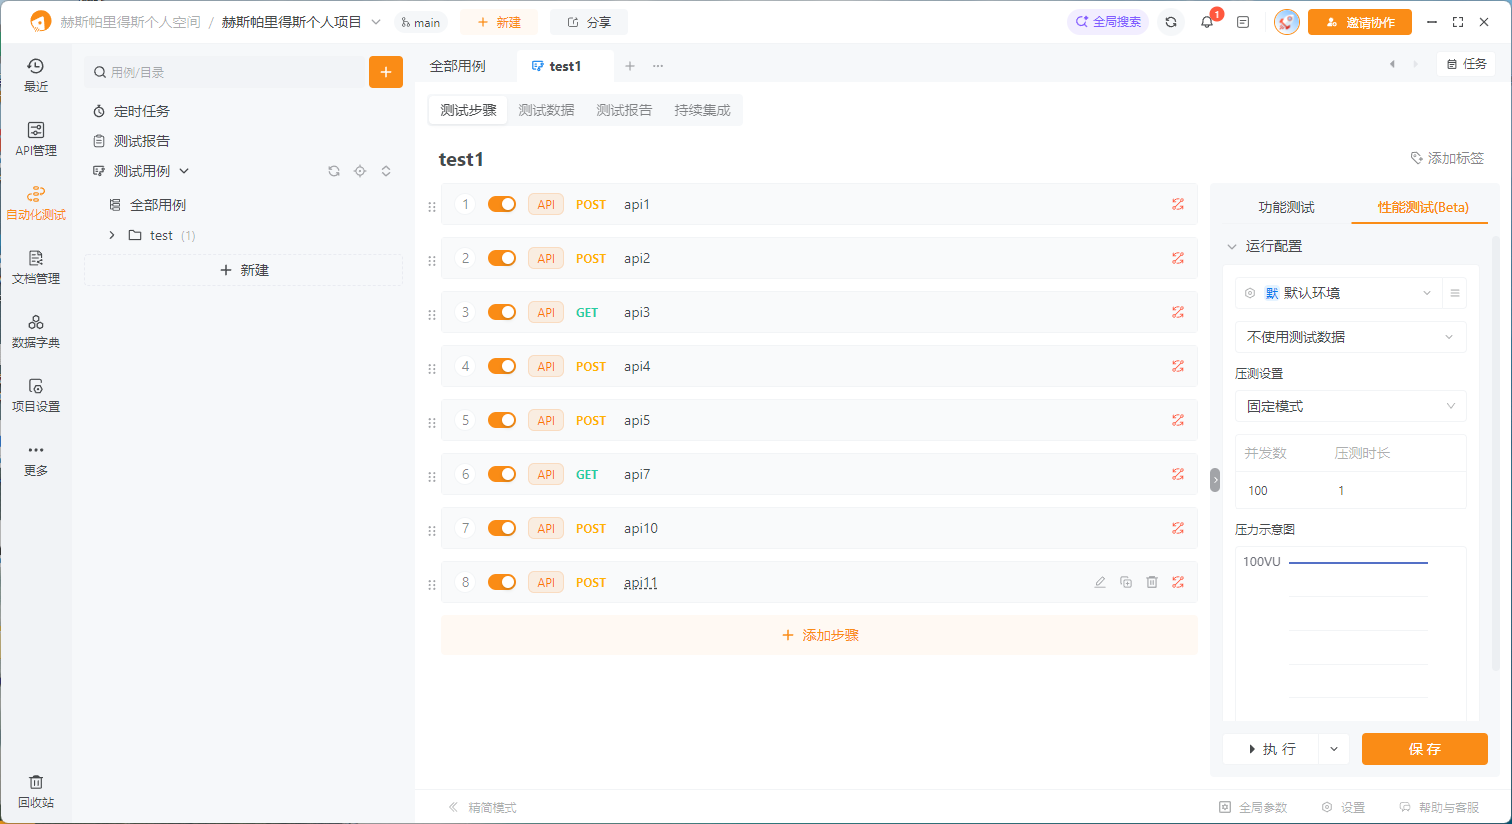Click 添加步骤 to add a step

(819, 635)
